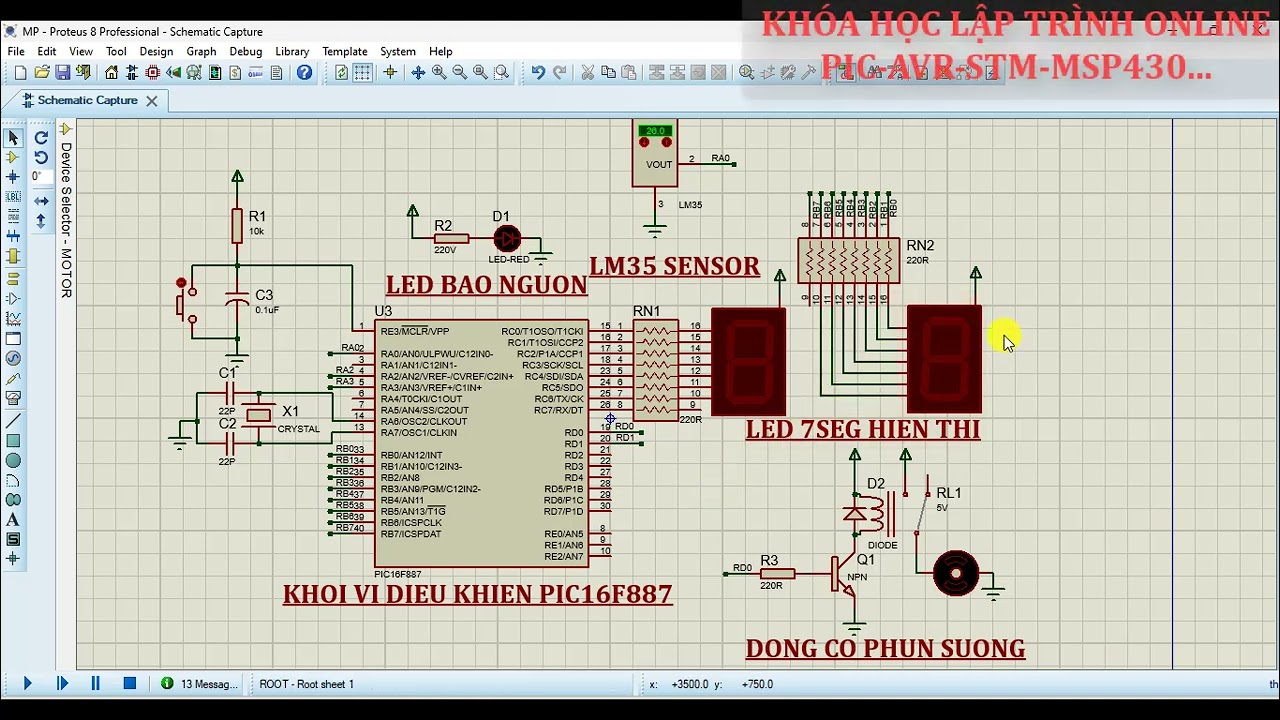The image size is (1280, 720).
Task: Select the Selection Mode arrow tool
Action: pyautogui.click(x=13, y=138)
